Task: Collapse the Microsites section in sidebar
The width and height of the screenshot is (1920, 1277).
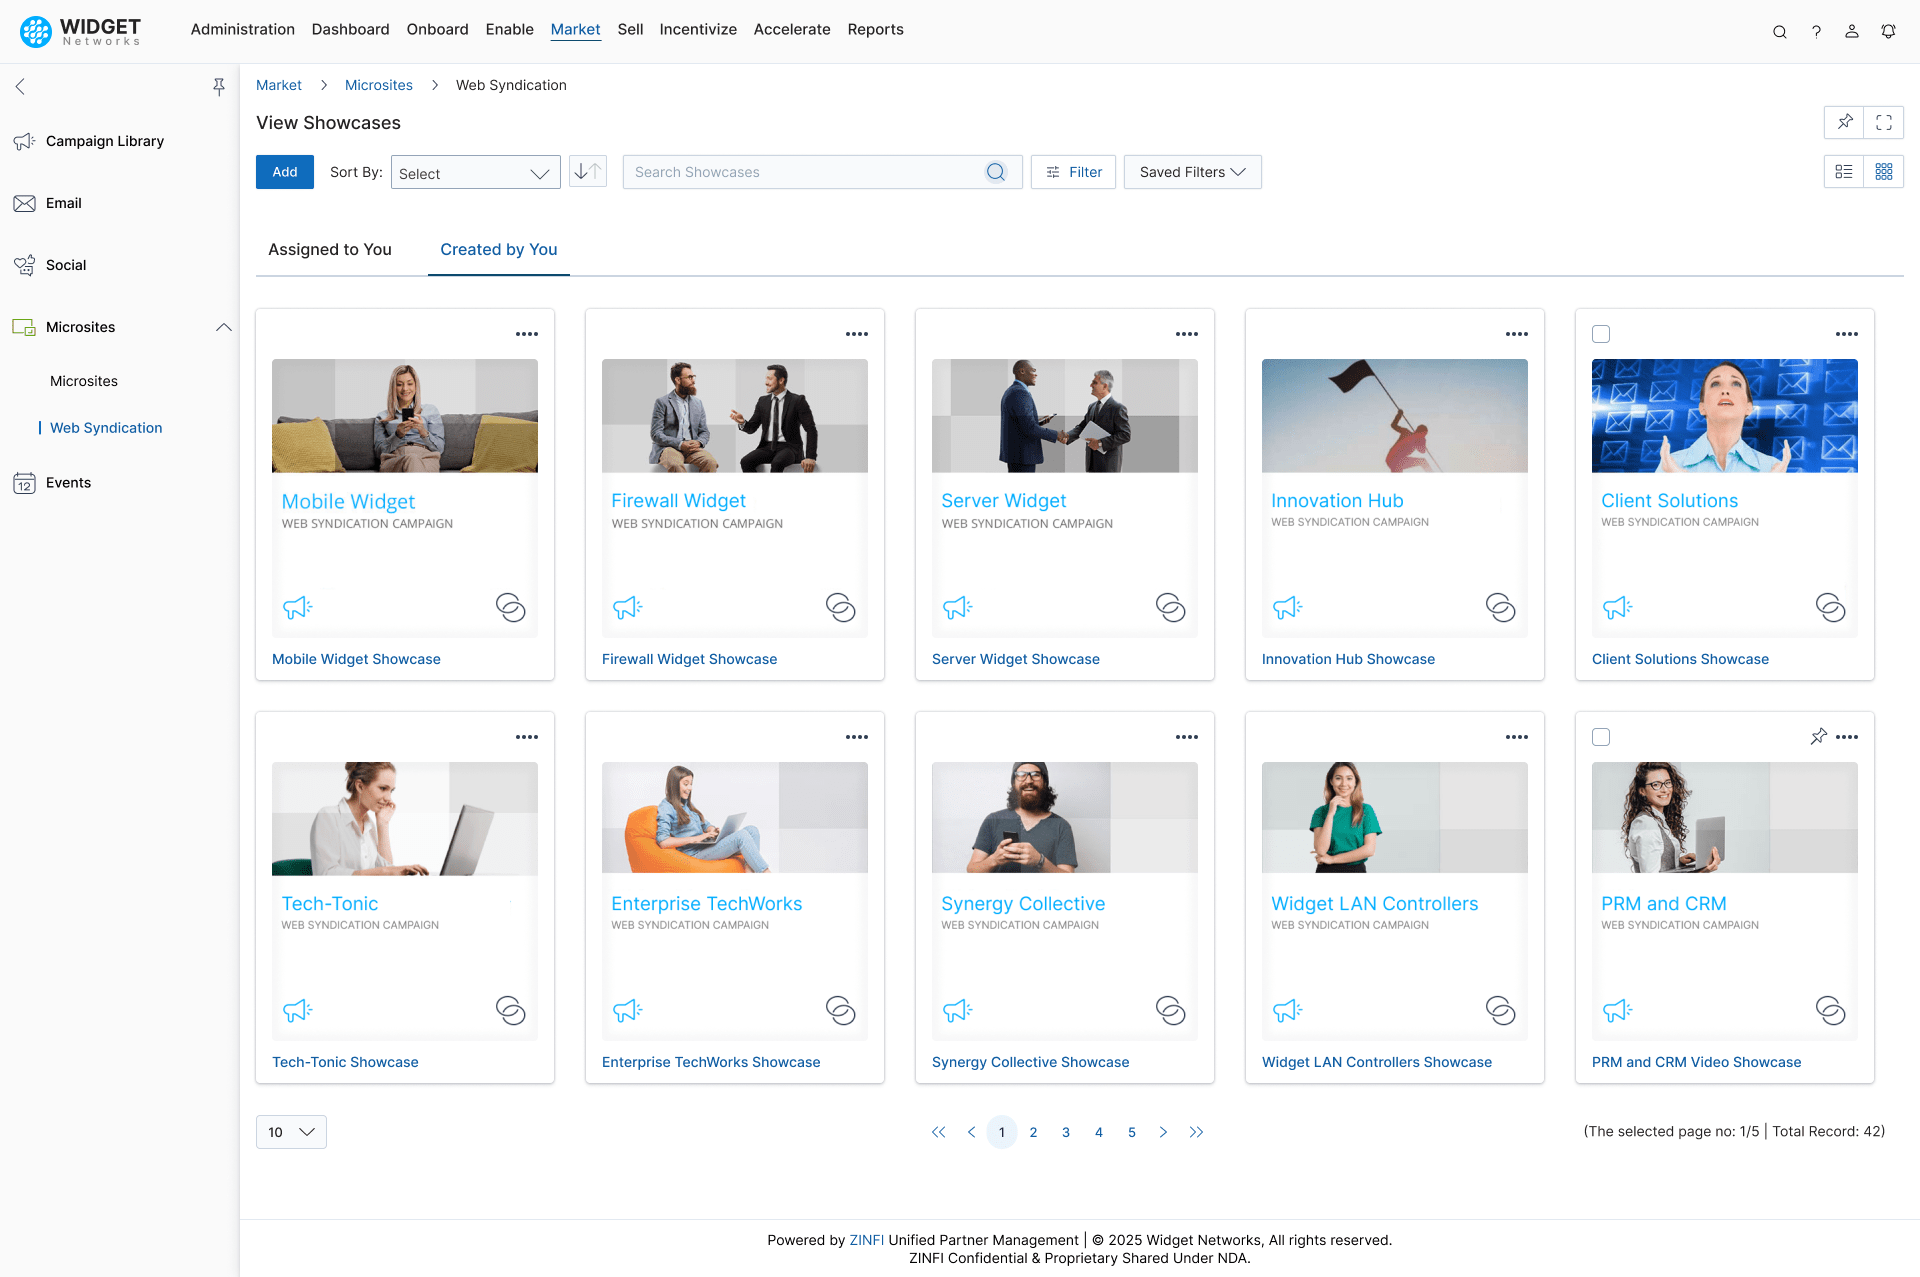Action: click(223, 327)
